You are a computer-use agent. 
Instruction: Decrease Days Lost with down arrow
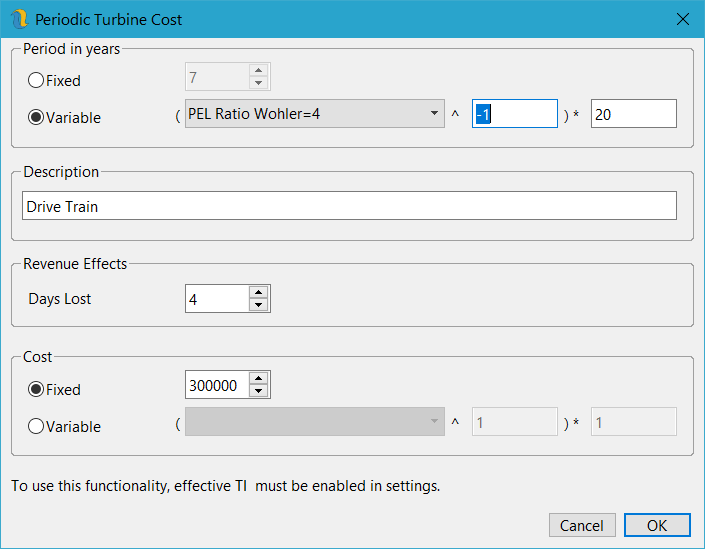point(259,304)
